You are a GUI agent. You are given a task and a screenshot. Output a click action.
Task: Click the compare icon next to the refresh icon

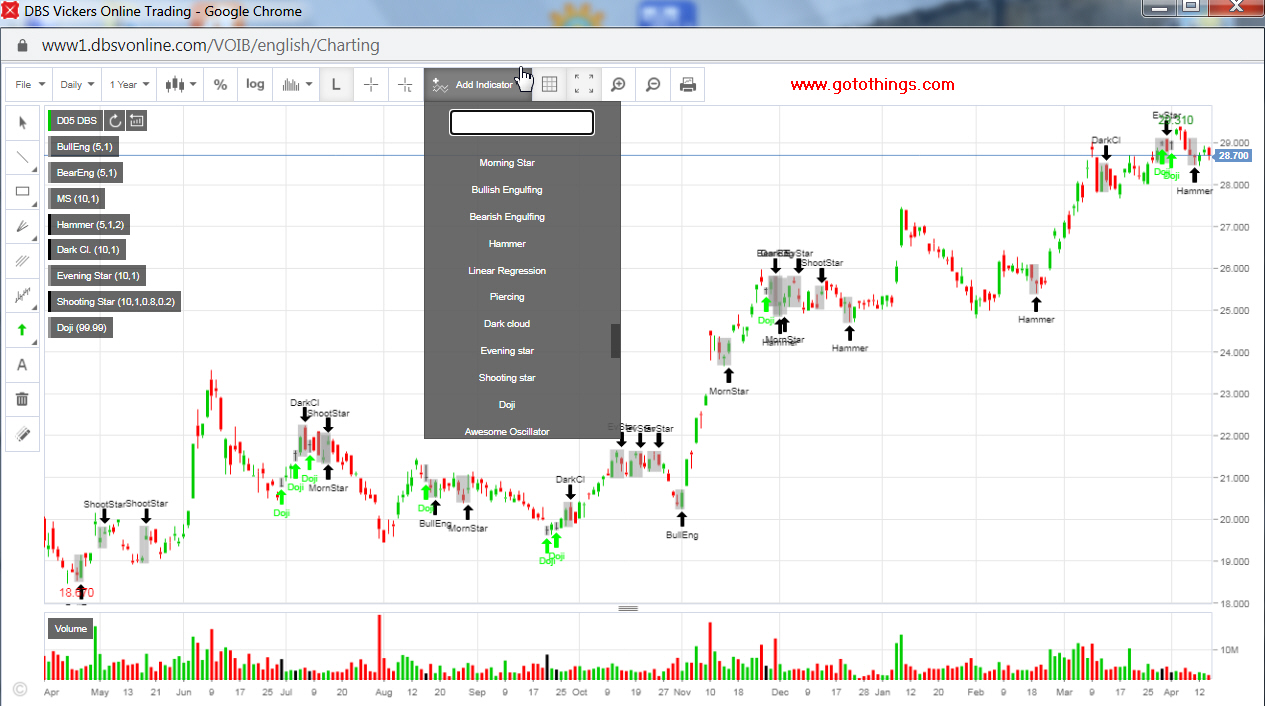tap(137, 121)
